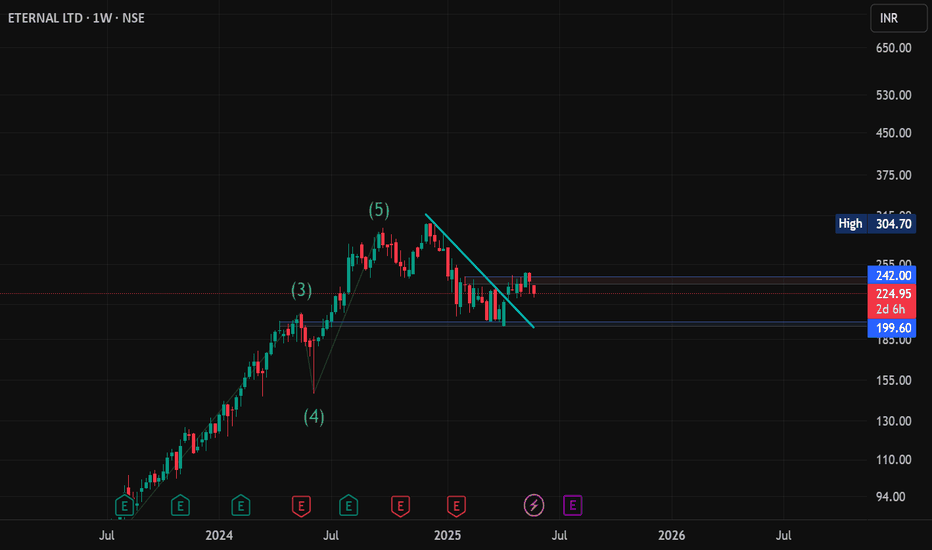The image size is (932, 550).
Task: Click the High 304.70 price label
Action: 875,224
